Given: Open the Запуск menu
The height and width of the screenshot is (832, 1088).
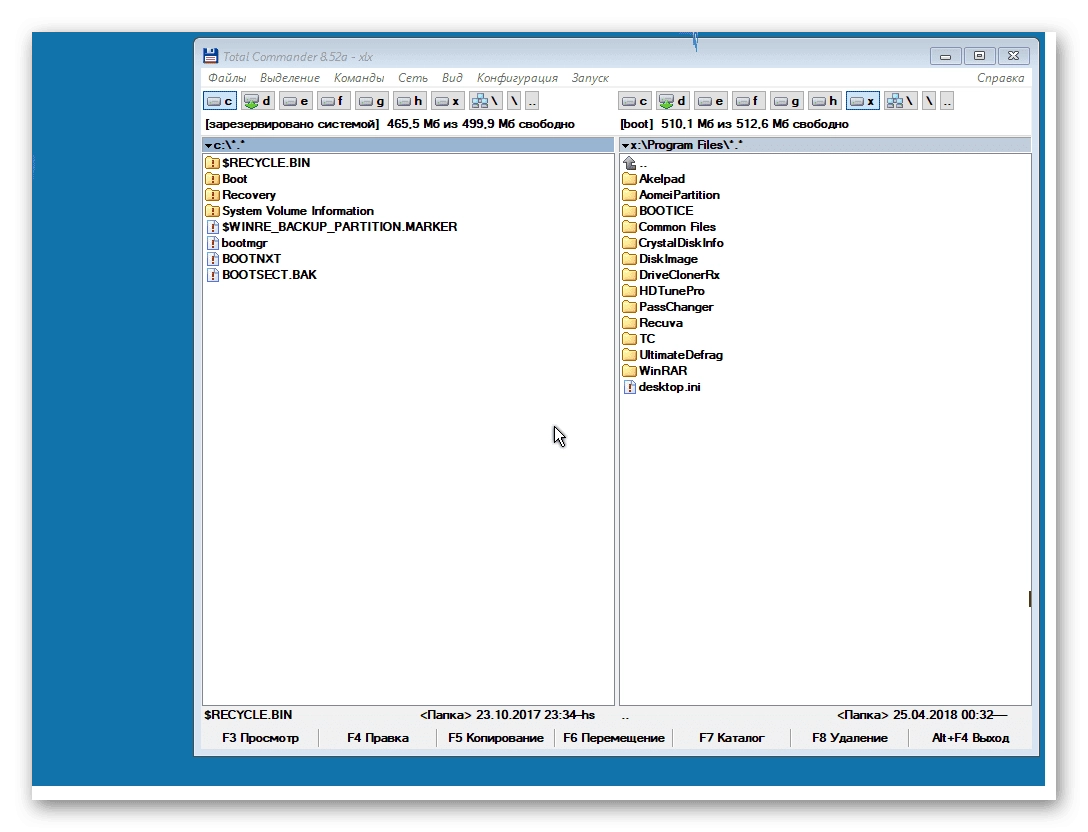Looking at the screenshot, I should coord(590,78).
